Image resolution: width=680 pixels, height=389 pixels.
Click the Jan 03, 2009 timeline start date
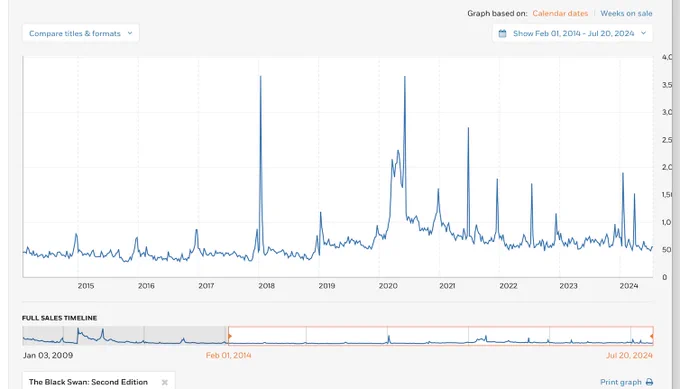click(x=48, y=355)
